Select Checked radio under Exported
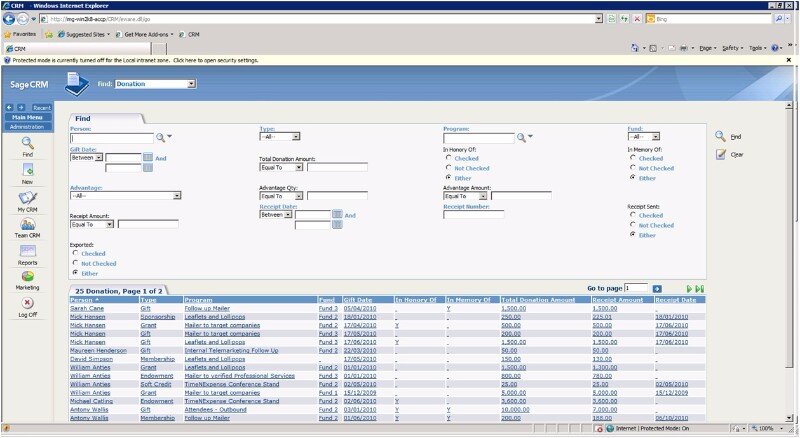This screenshot has width=800, height=438. (74, 254)
